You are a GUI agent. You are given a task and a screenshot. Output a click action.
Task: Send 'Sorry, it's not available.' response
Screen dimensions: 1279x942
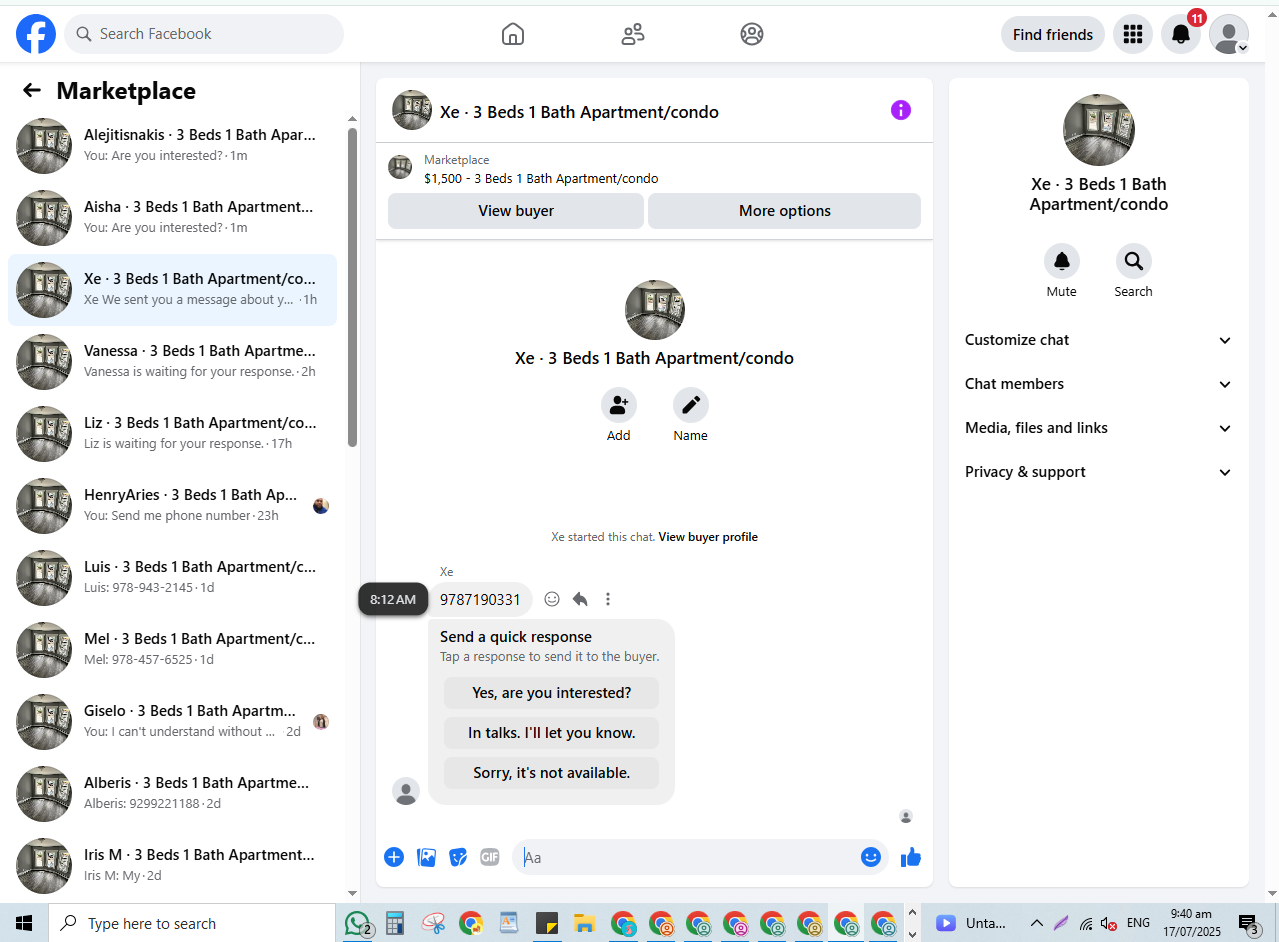coord(551,773)
